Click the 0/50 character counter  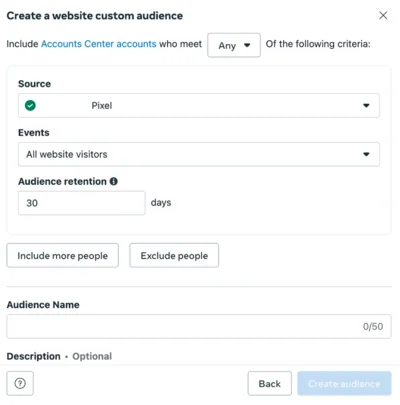click(x=373, y=326)
